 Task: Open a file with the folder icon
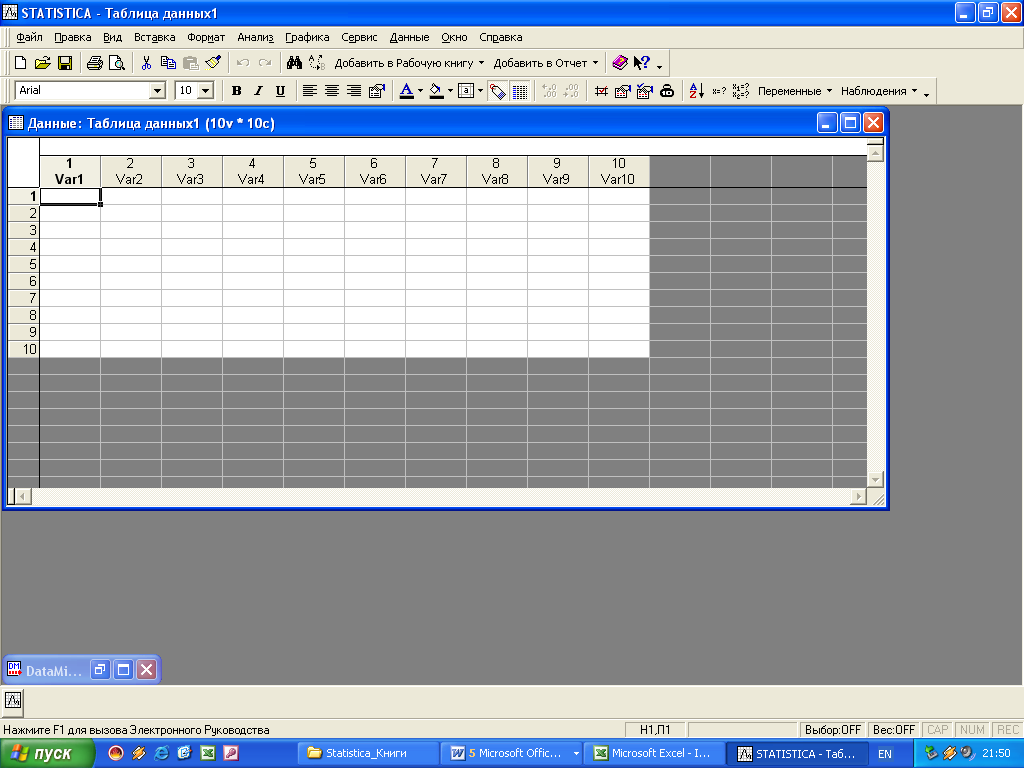pyautogui.click(x=42, y=63)
